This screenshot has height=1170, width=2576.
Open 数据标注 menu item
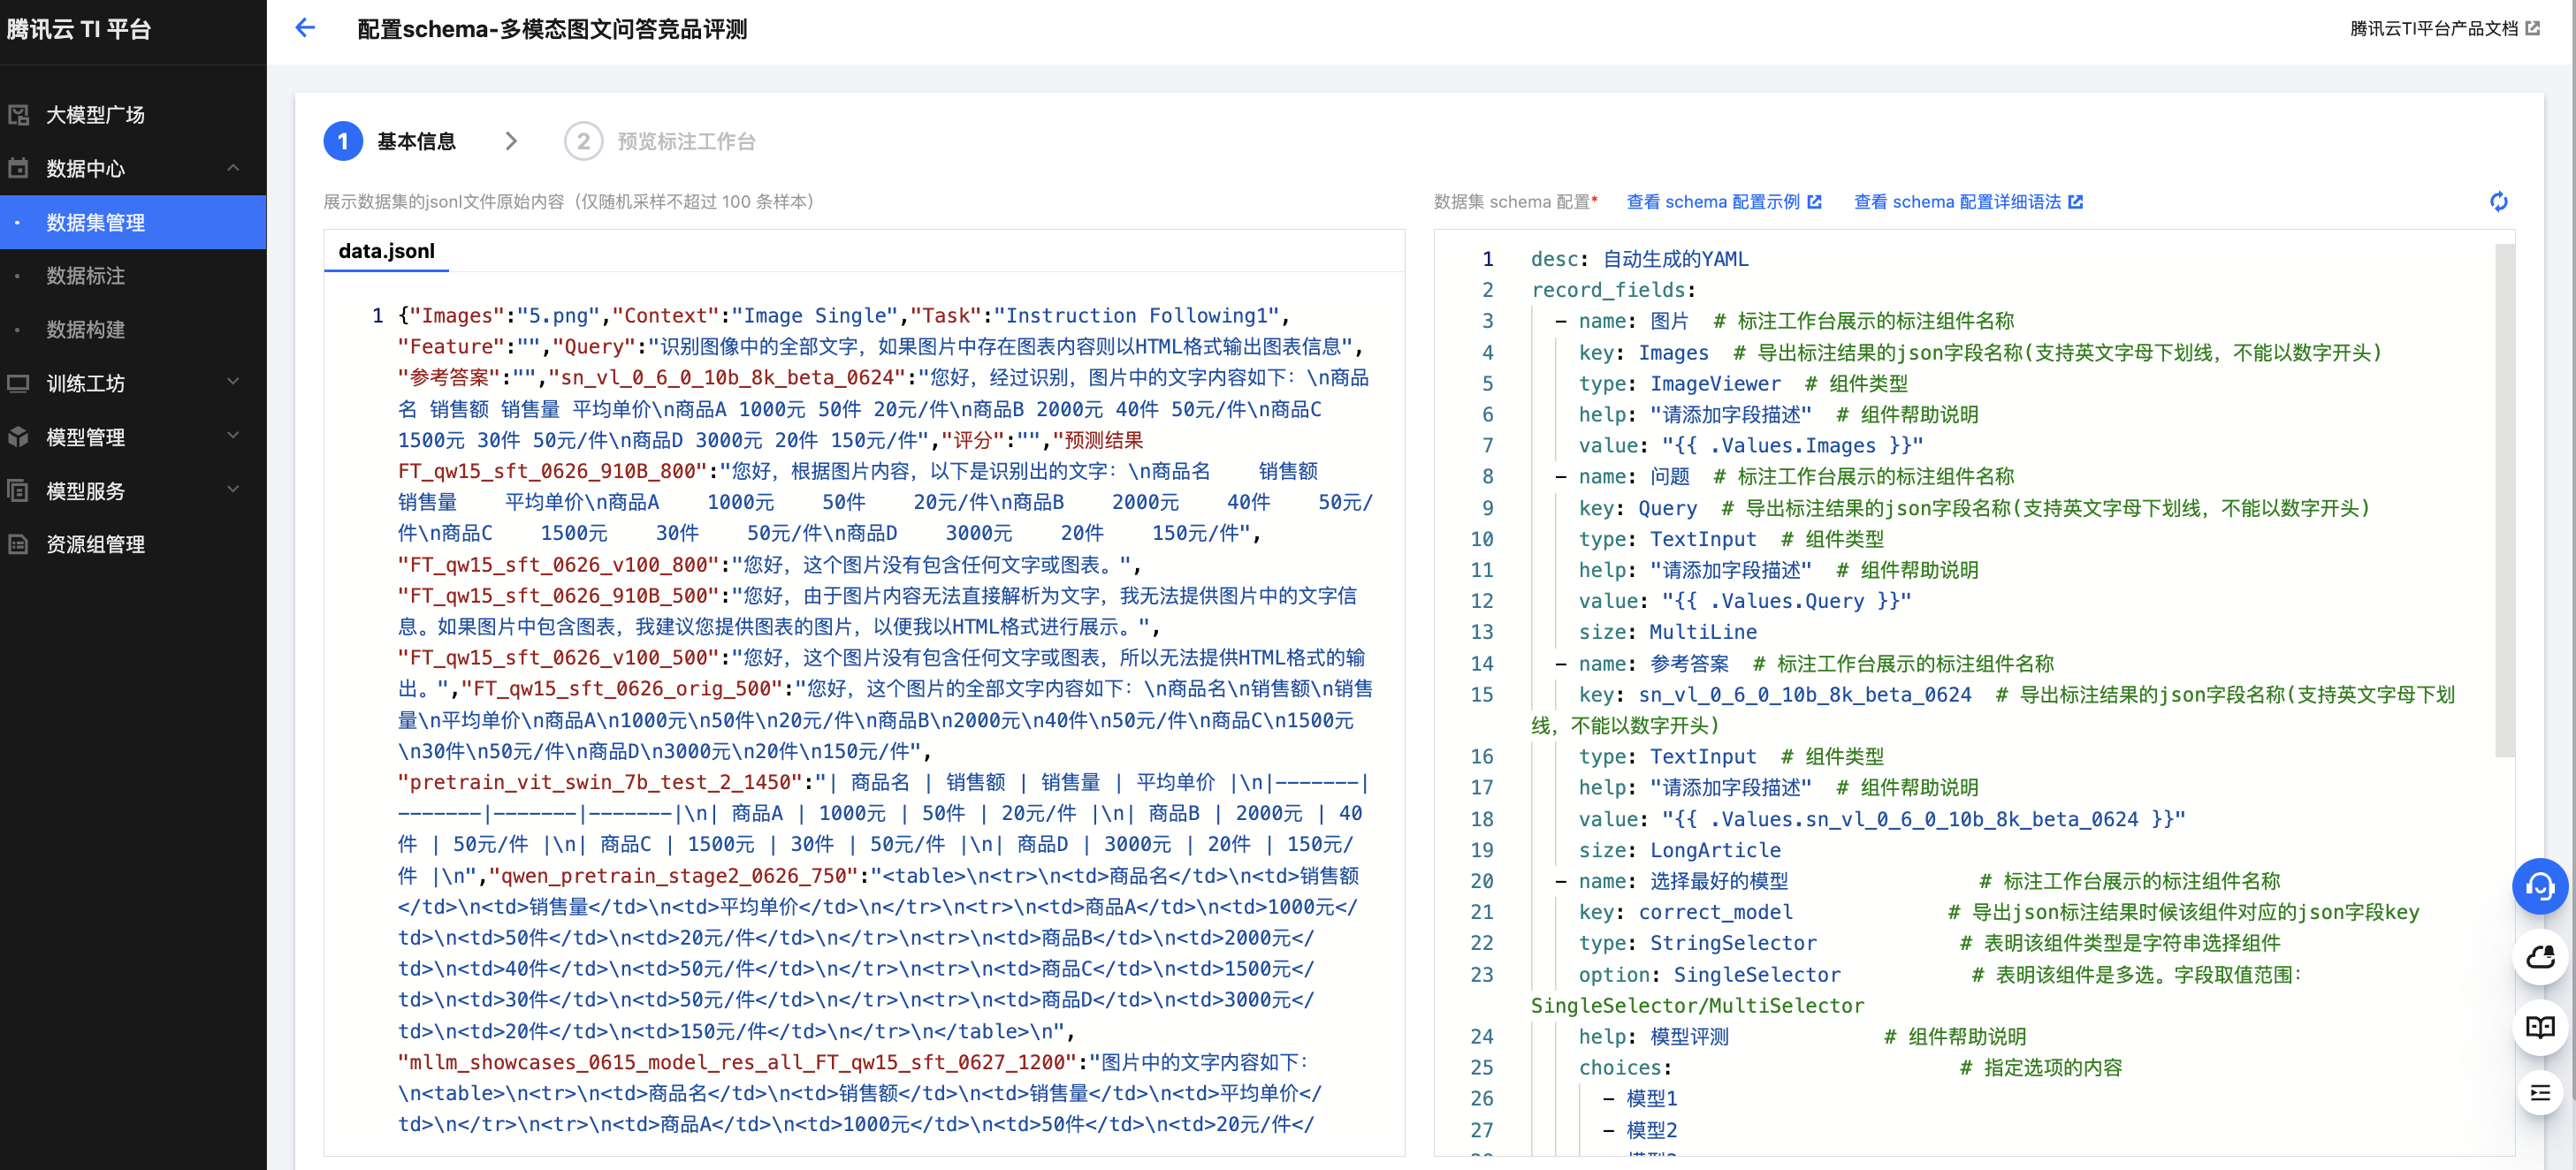(86, 276)
